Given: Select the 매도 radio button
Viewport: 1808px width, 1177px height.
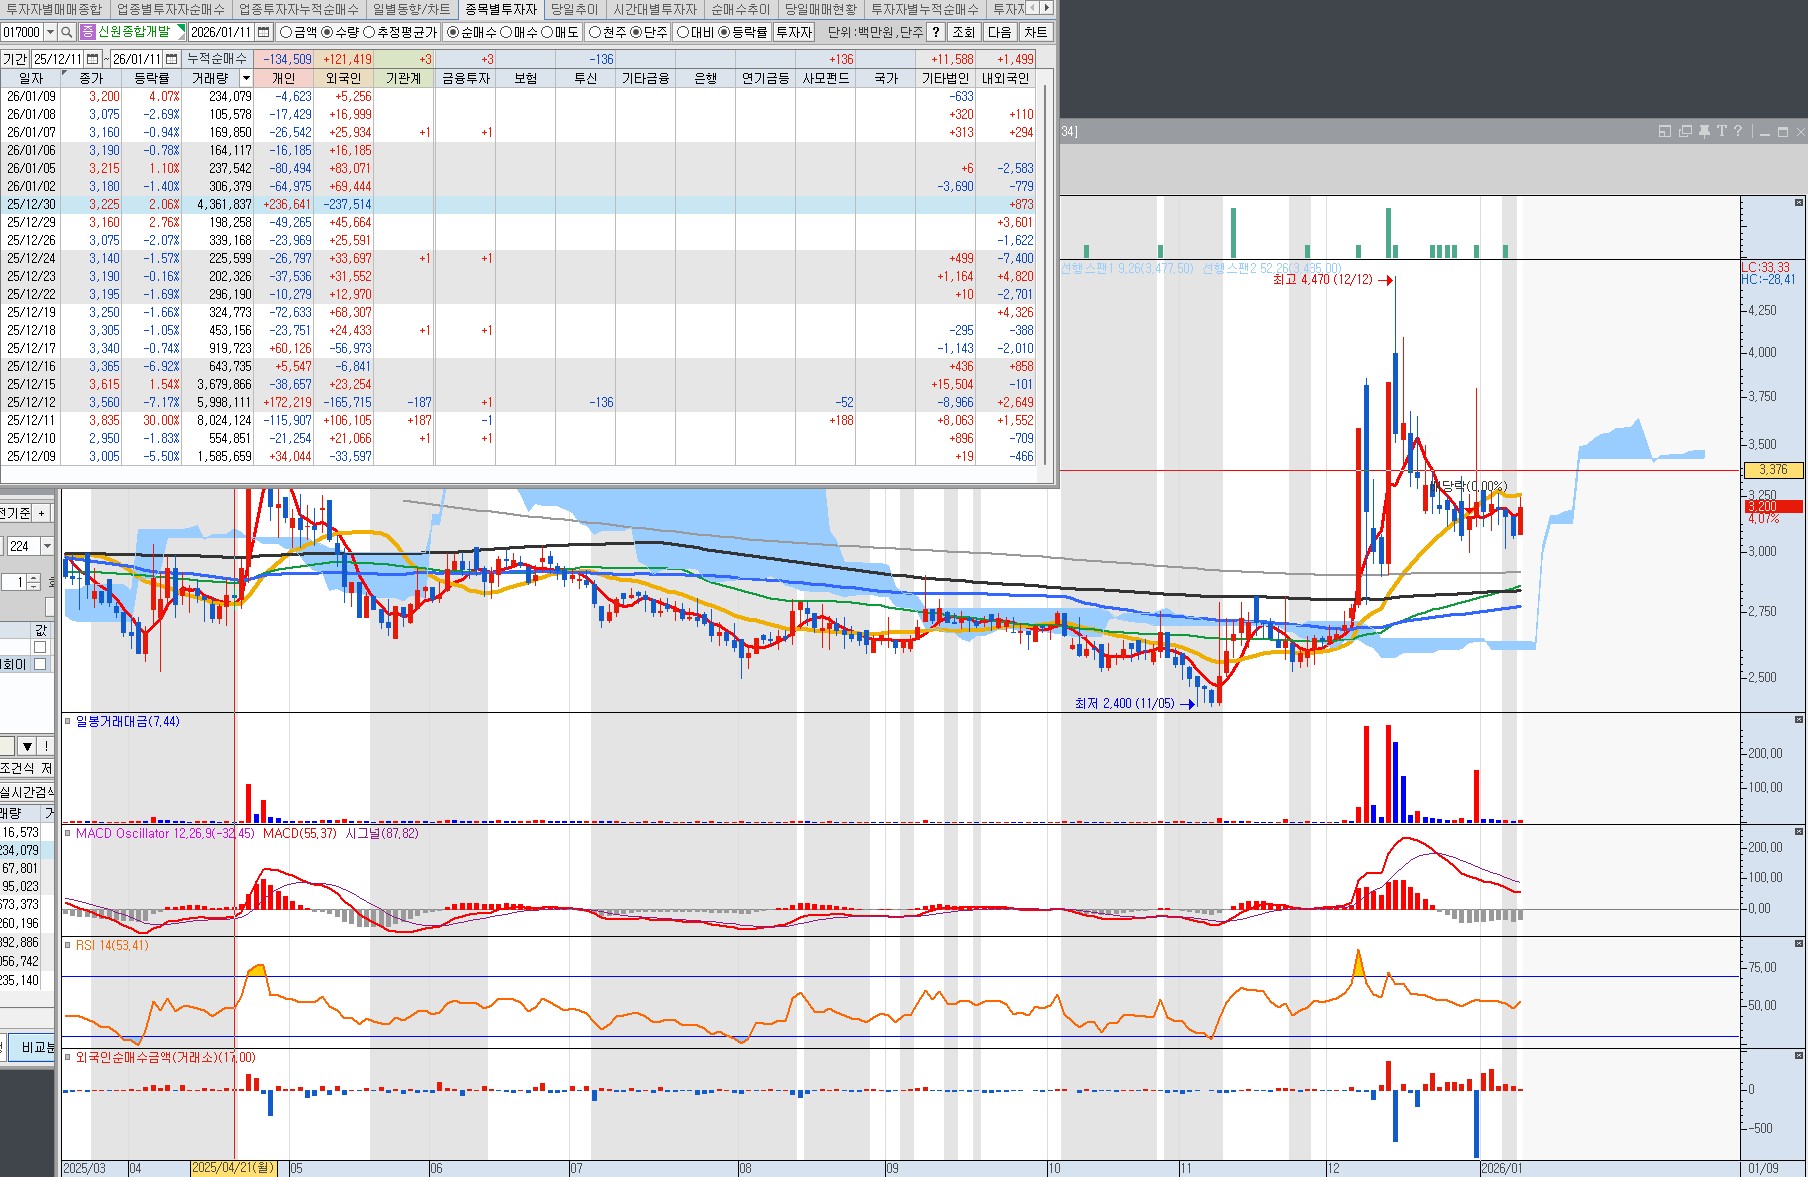Looking at the screenshot, I should 547,32.
